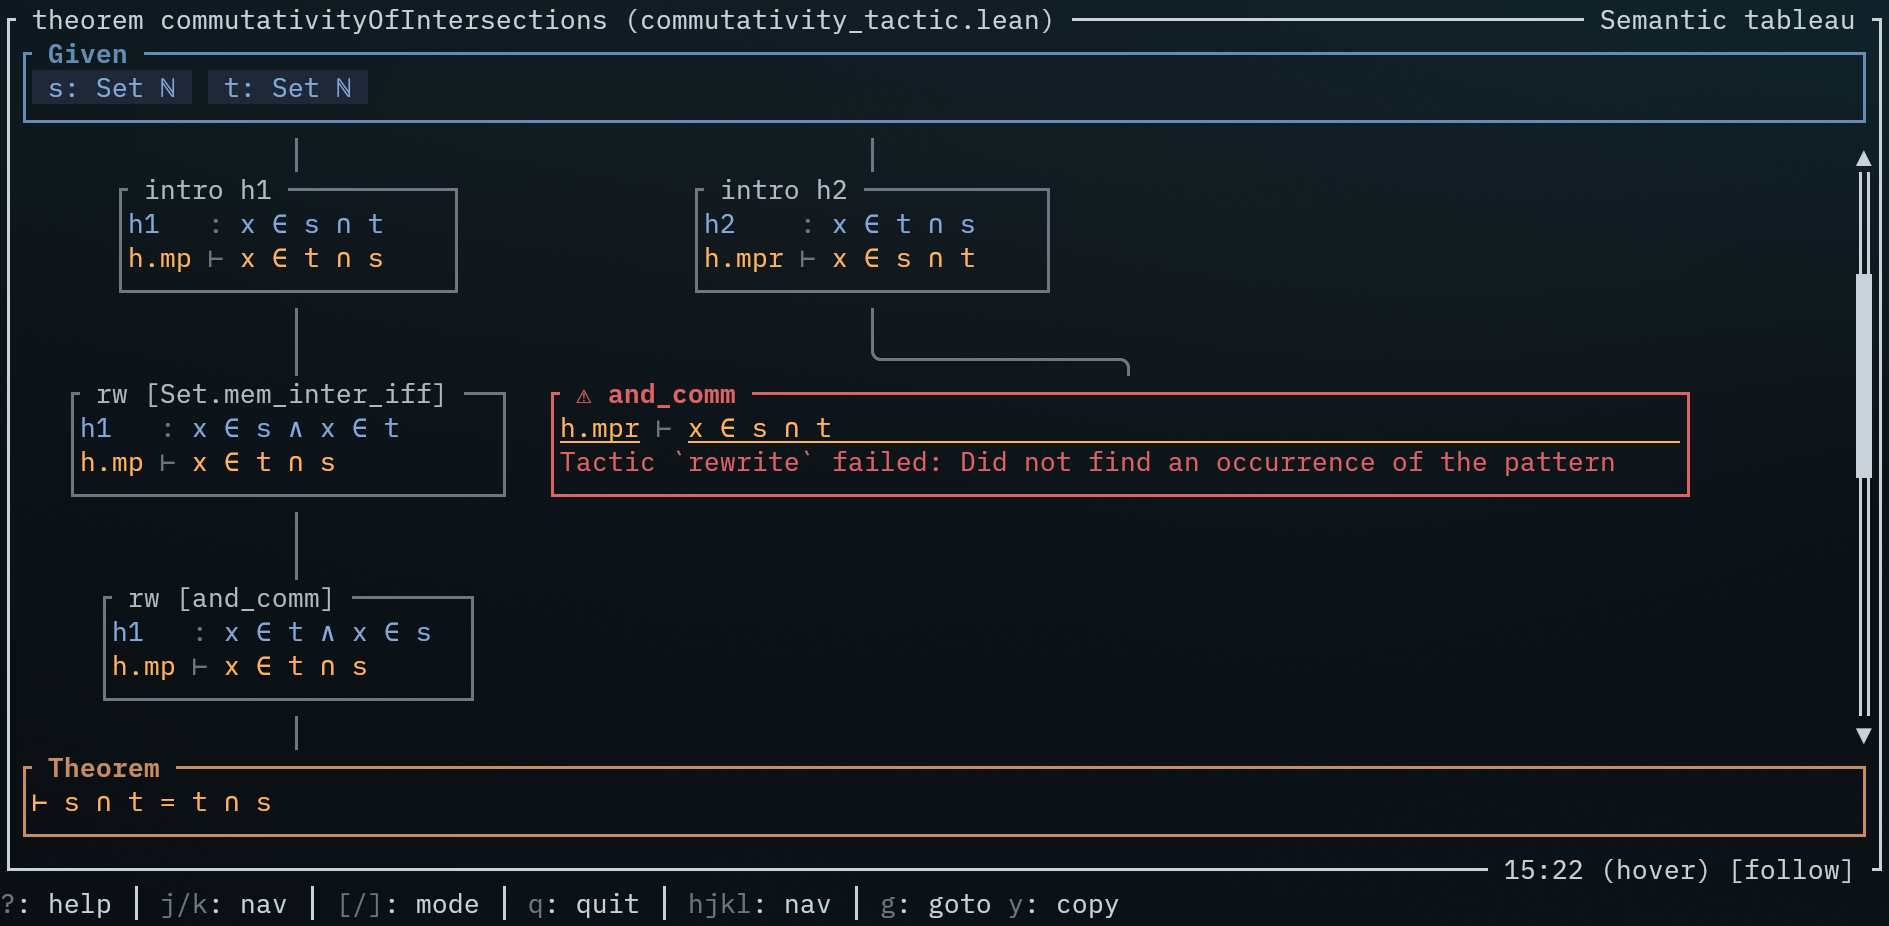Click the 't: Set ℕ' hypothesis chip
1889x926 pixels.
click(x=288, y=88)
